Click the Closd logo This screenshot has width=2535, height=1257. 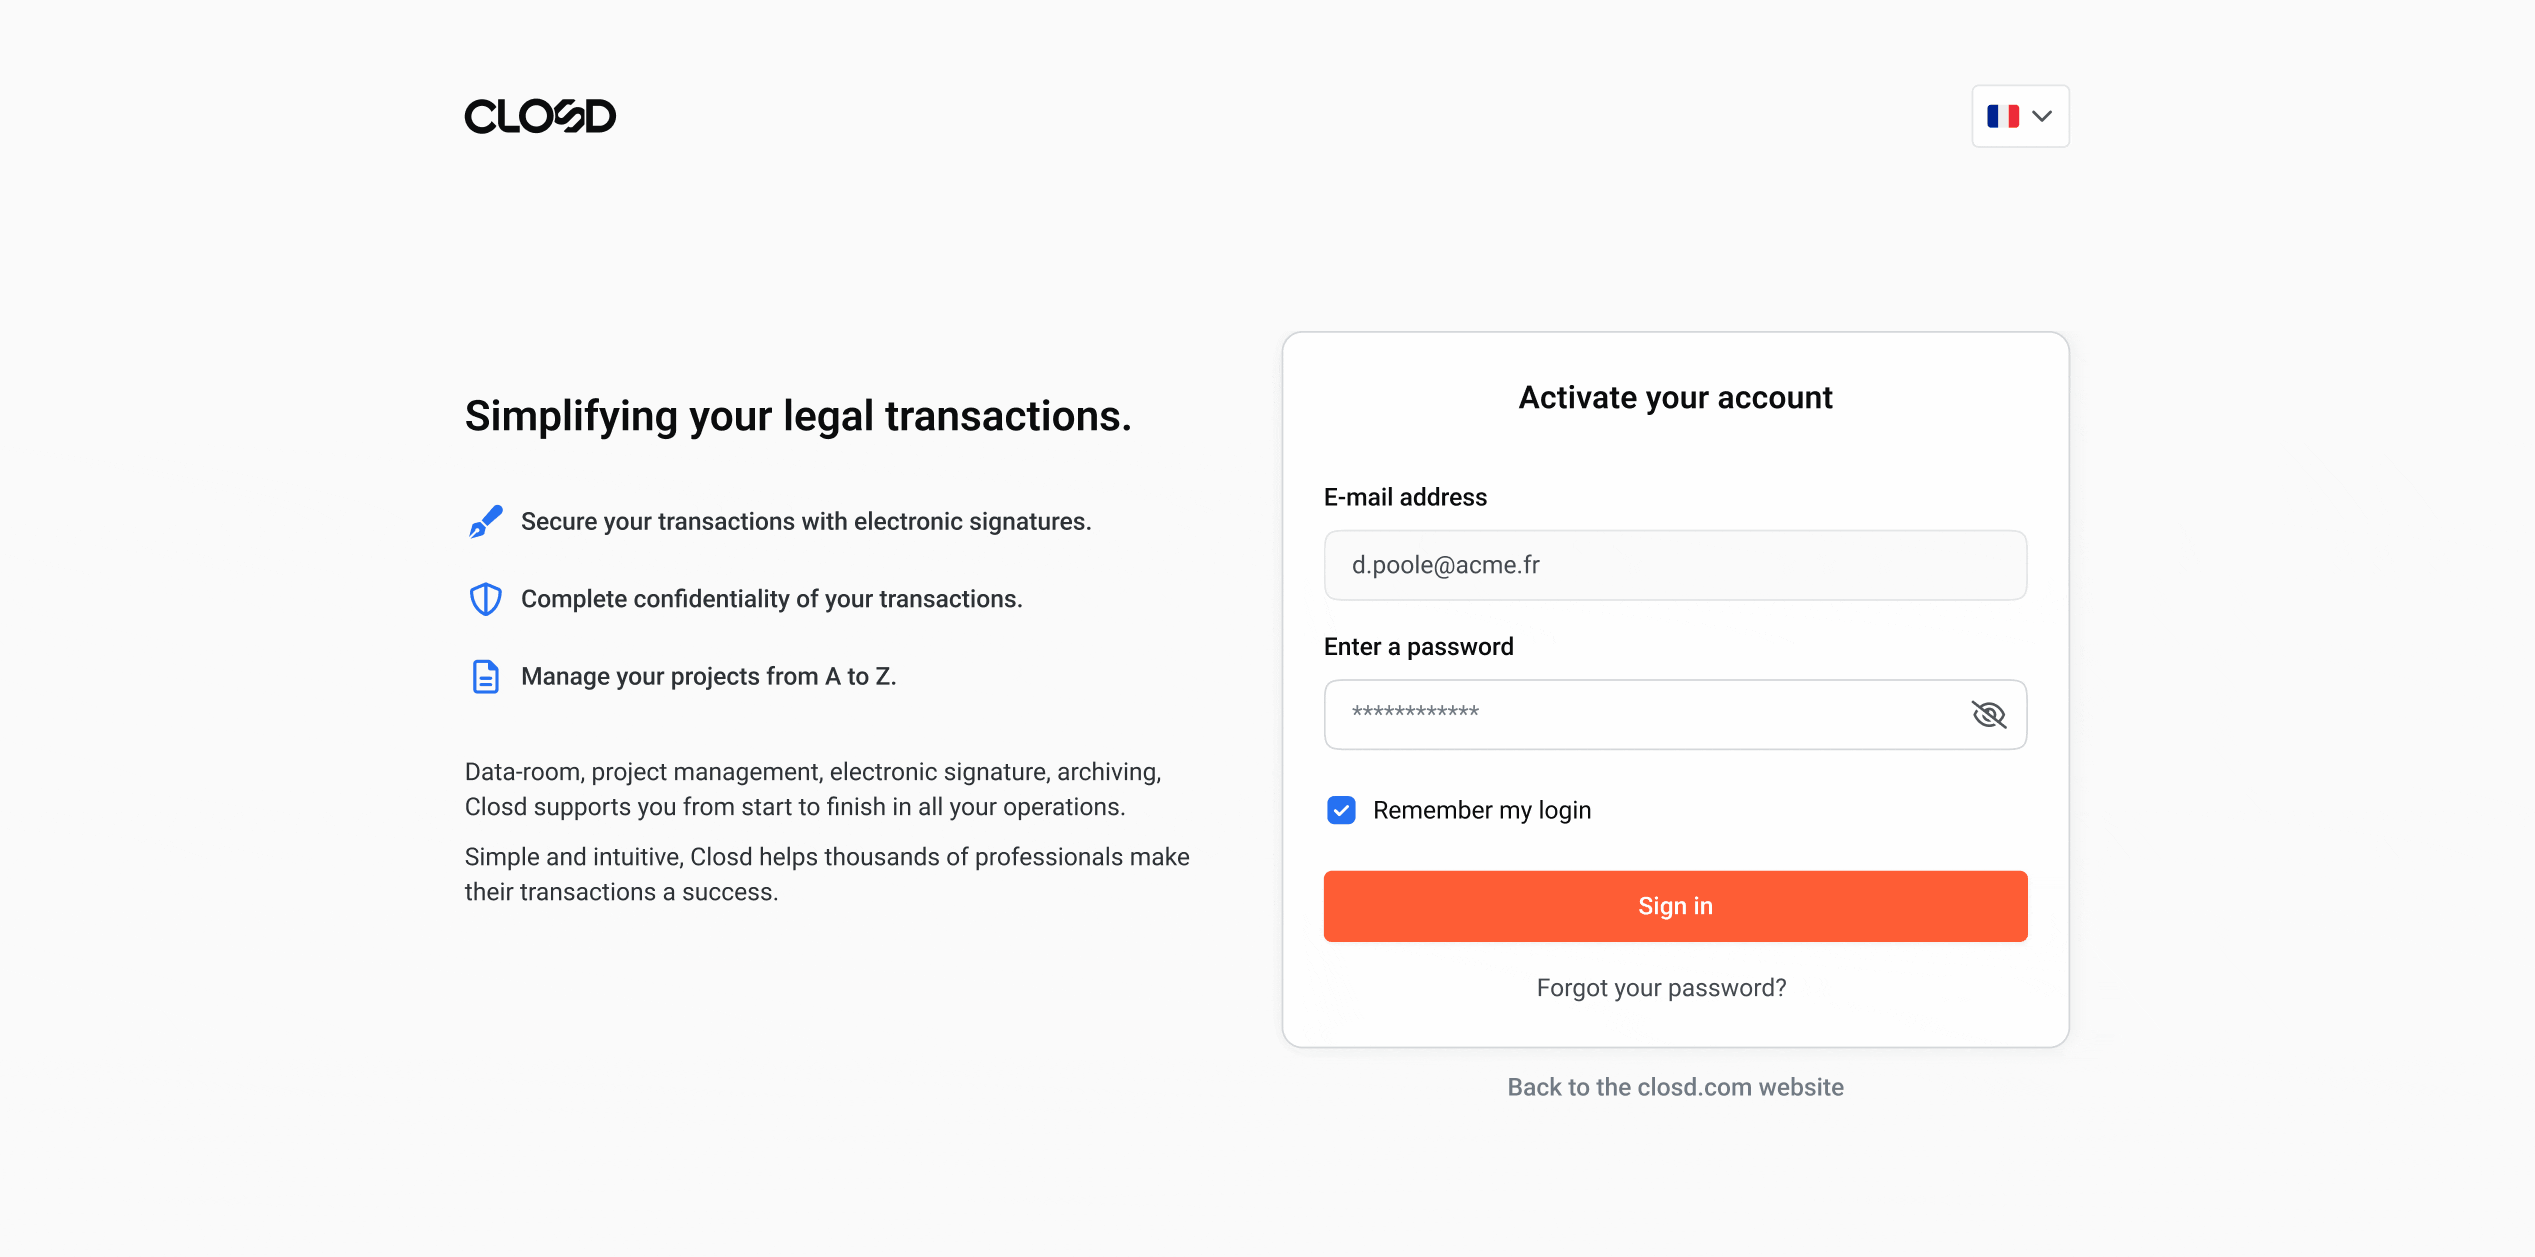click(x=540, y=116)
